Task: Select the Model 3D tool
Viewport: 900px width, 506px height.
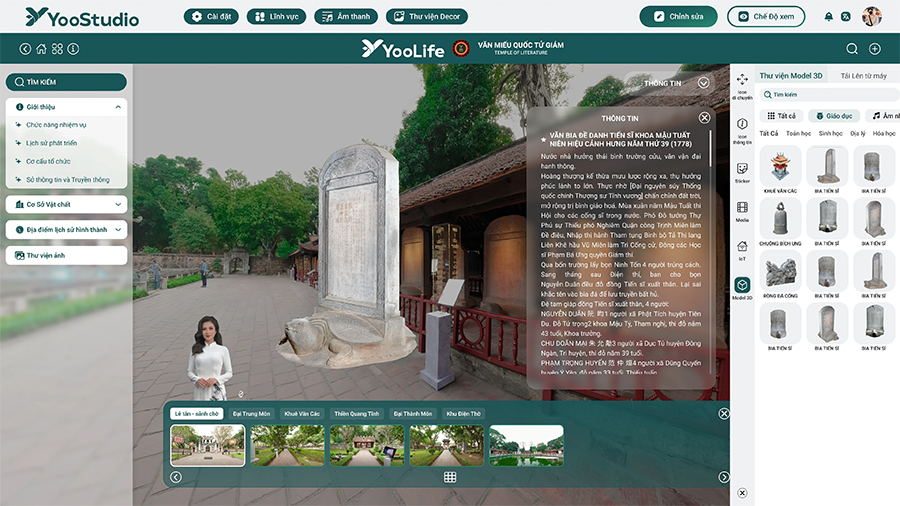Action: click(742, 288)
